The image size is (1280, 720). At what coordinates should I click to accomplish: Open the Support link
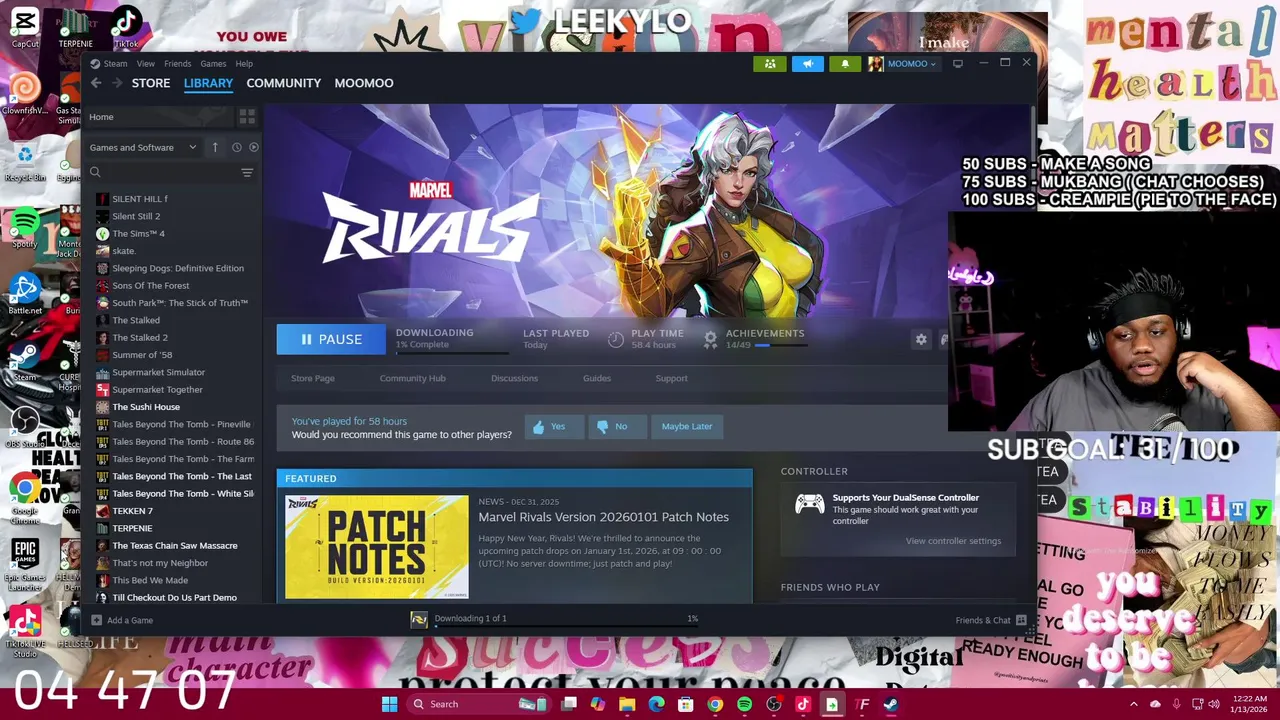671,378
